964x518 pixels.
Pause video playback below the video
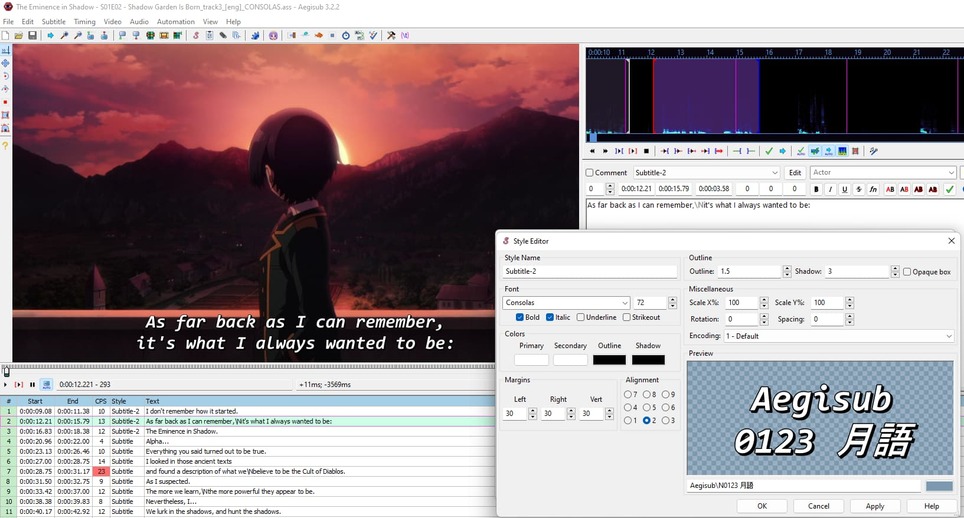click(32, 384)
